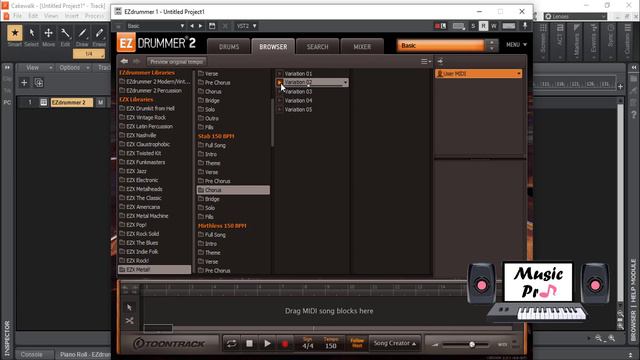This screenshot has height=360, width=640.
Task: Select Variation 05 in the list
Action: 298,109
